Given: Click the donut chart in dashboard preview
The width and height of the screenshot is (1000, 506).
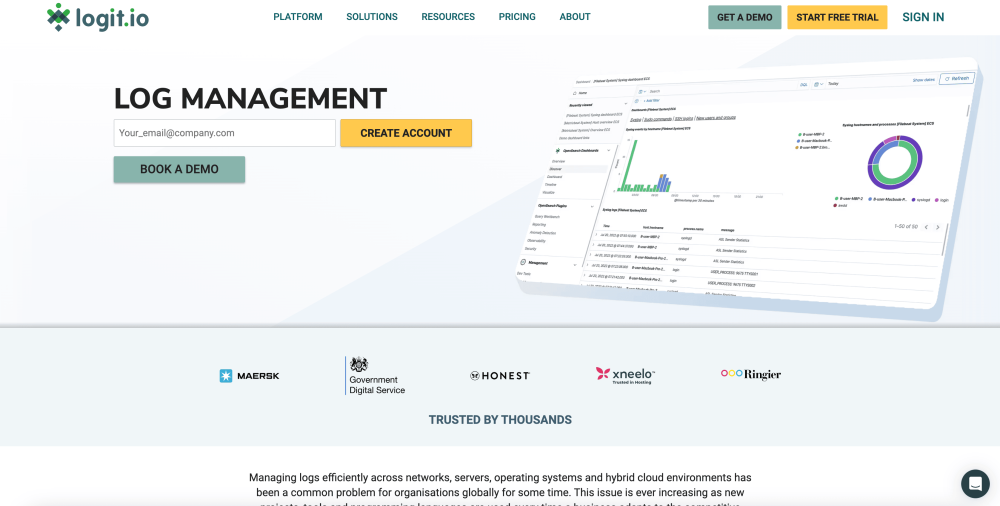Looking at the screenshot, I should click(x=895, y=163).
